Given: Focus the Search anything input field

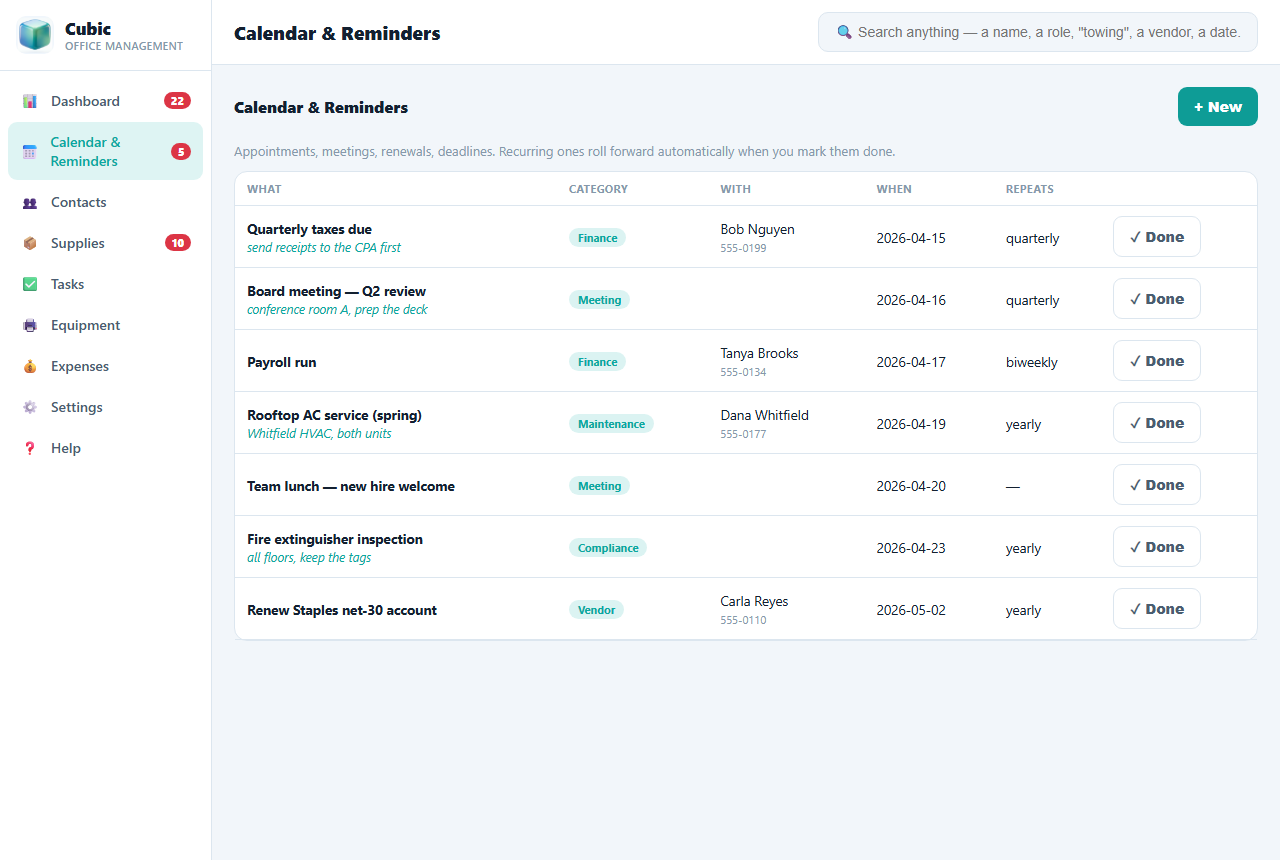Looking at the screenshot, I should (x=1037, y=32).
